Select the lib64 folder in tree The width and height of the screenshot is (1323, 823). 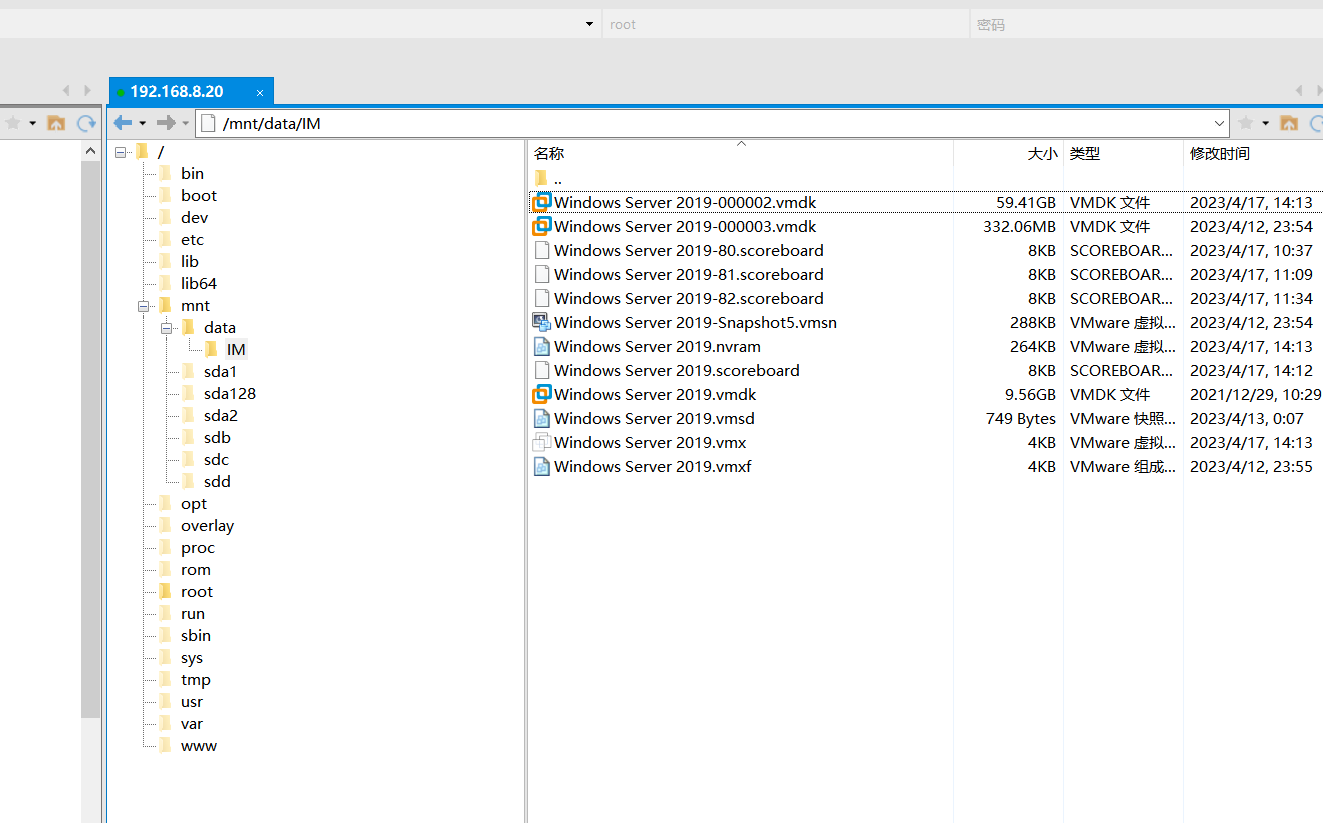click(x=199, y=284)
